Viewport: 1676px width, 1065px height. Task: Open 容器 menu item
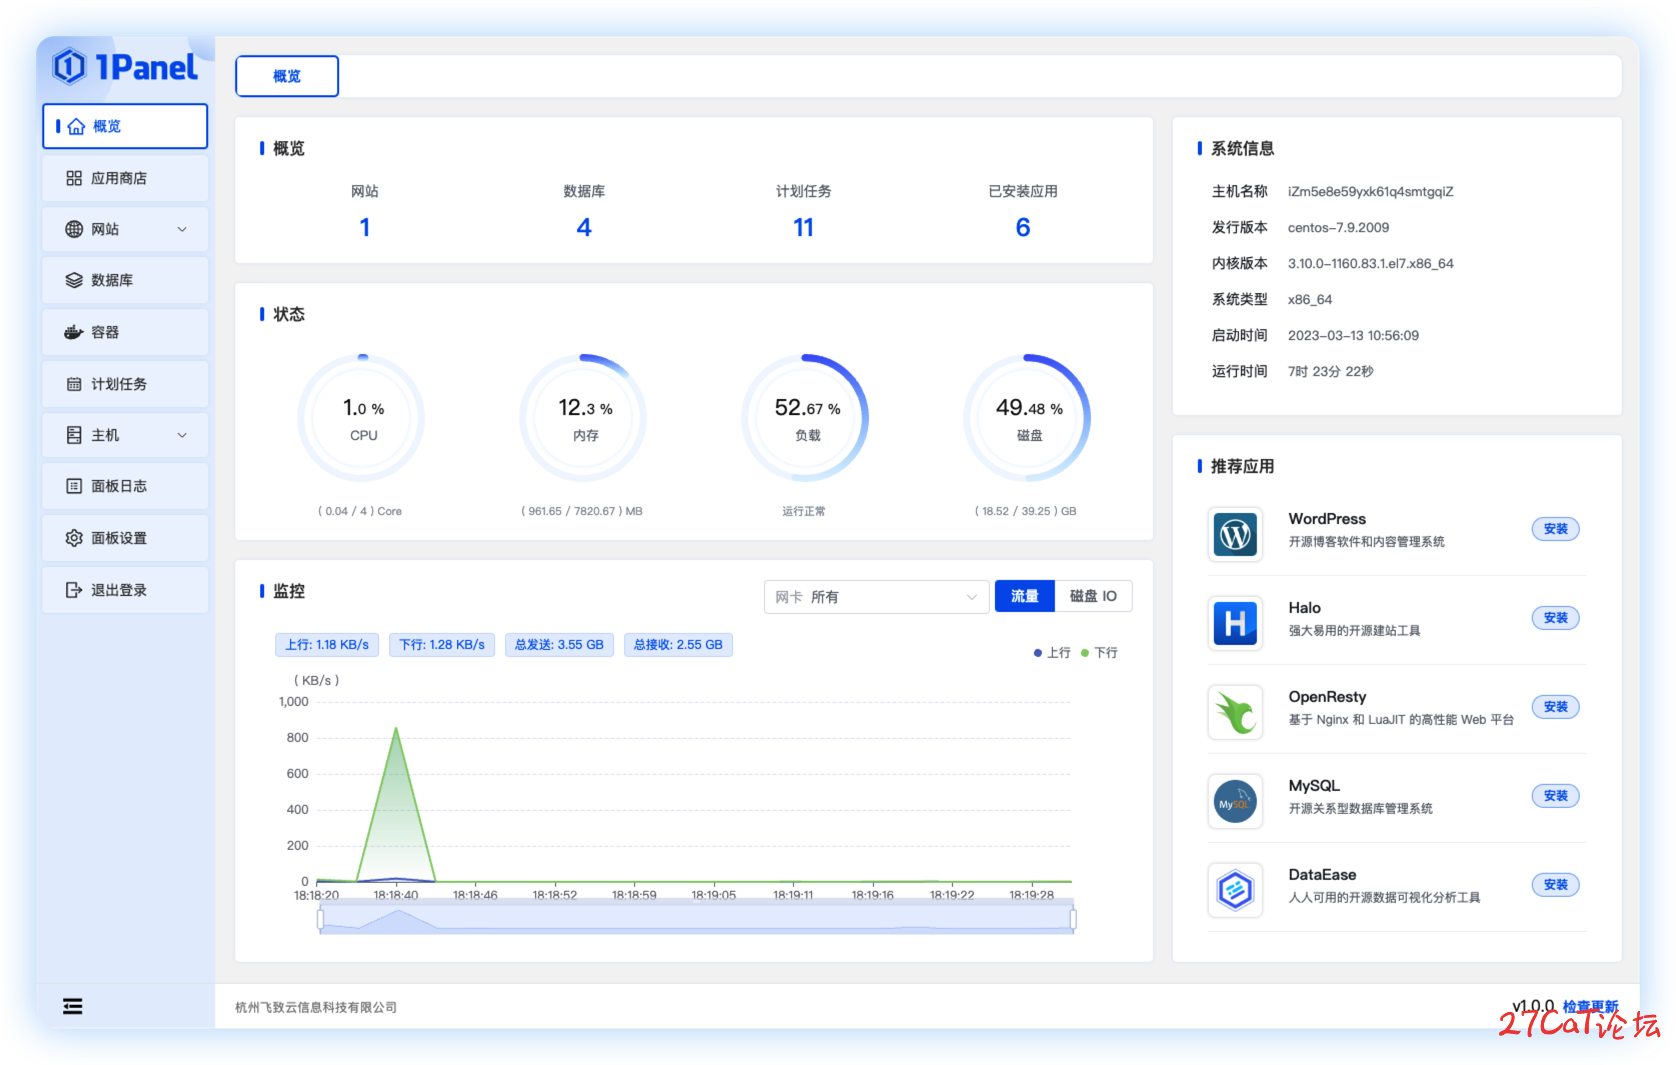point(125,332)
